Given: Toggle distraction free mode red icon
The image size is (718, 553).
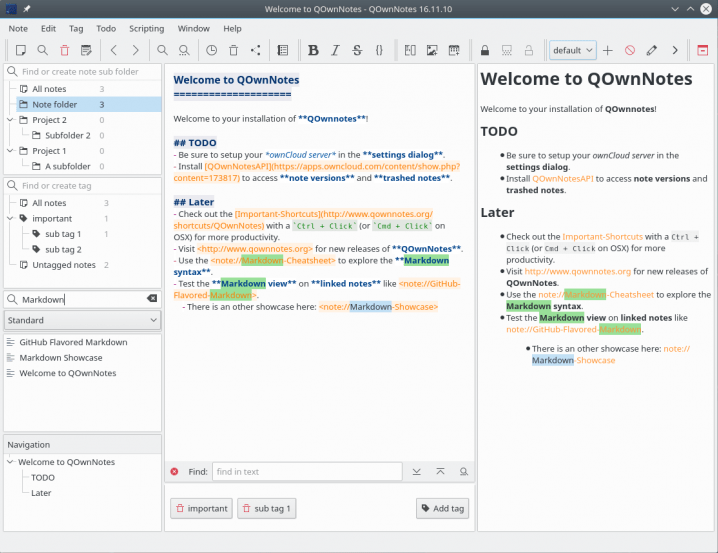Looking at the screenshot, I should click(x=702, y=50).
